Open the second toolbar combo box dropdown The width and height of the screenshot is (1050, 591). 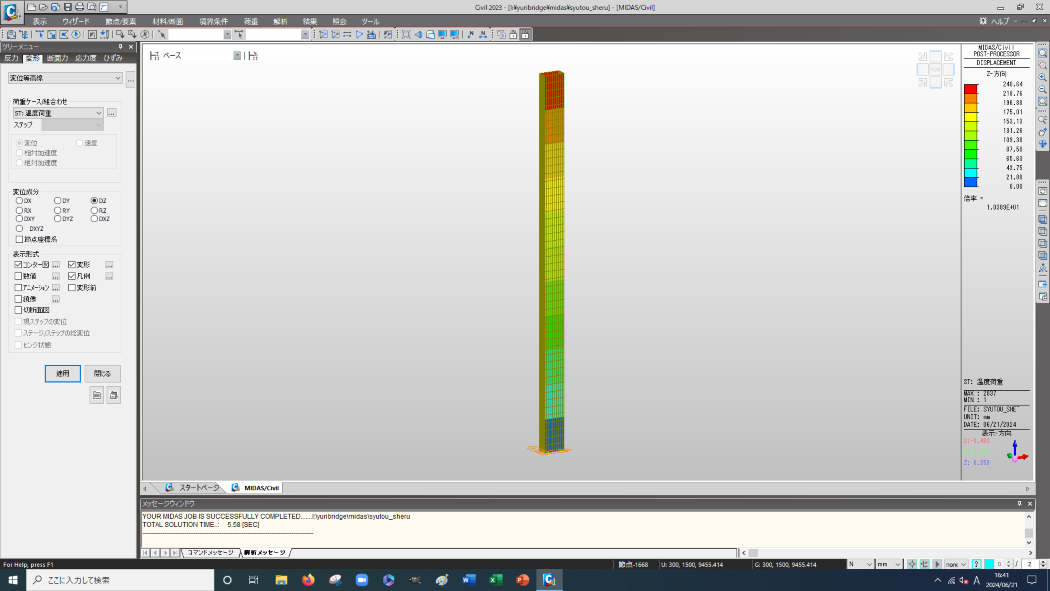tap(305, 34)
